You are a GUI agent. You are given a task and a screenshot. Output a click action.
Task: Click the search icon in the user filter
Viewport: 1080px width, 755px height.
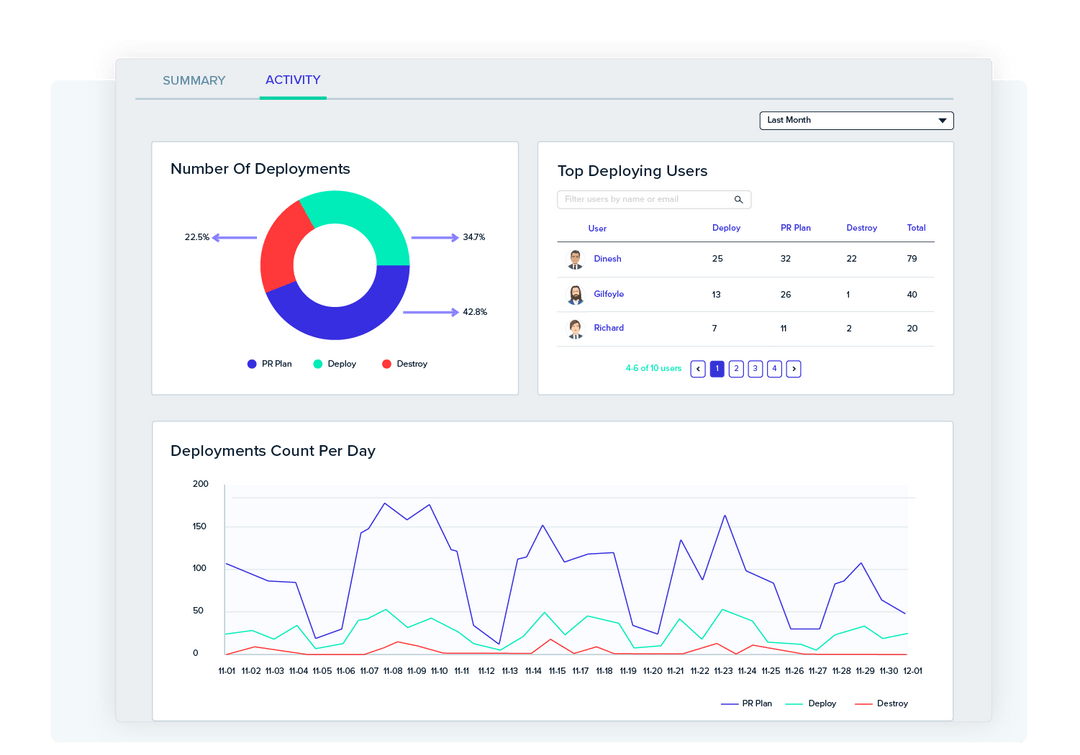click(x=739, y=199)
